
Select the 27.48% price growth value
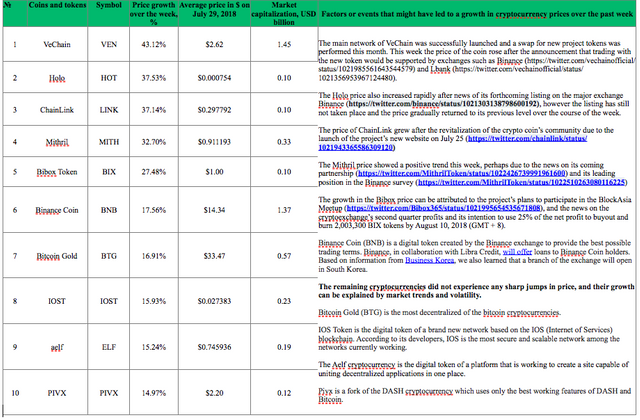tap(153, 172)
